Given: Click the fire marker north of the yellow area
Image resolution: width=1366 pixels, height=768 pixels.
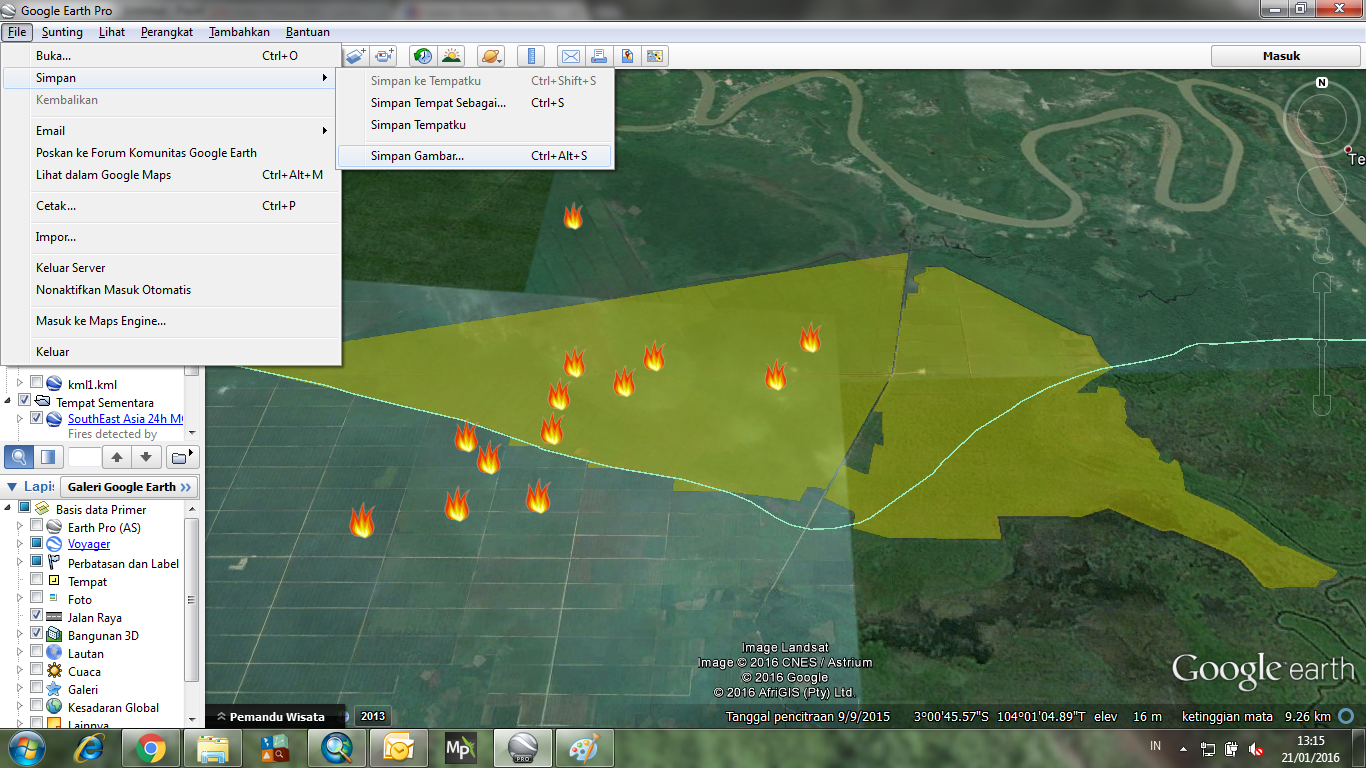Looking at the screenshot, I should (573, 216).
